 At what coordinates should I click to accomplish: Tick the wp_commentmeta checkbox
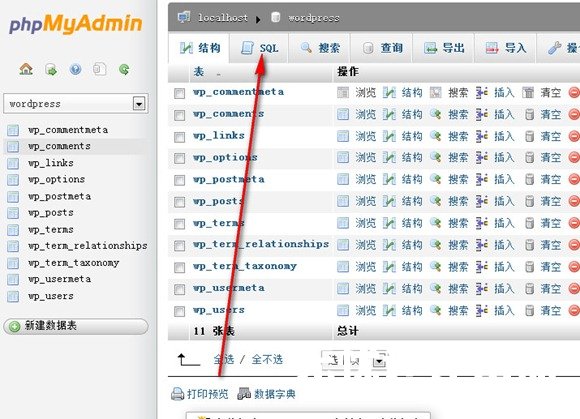click(179, 93)
